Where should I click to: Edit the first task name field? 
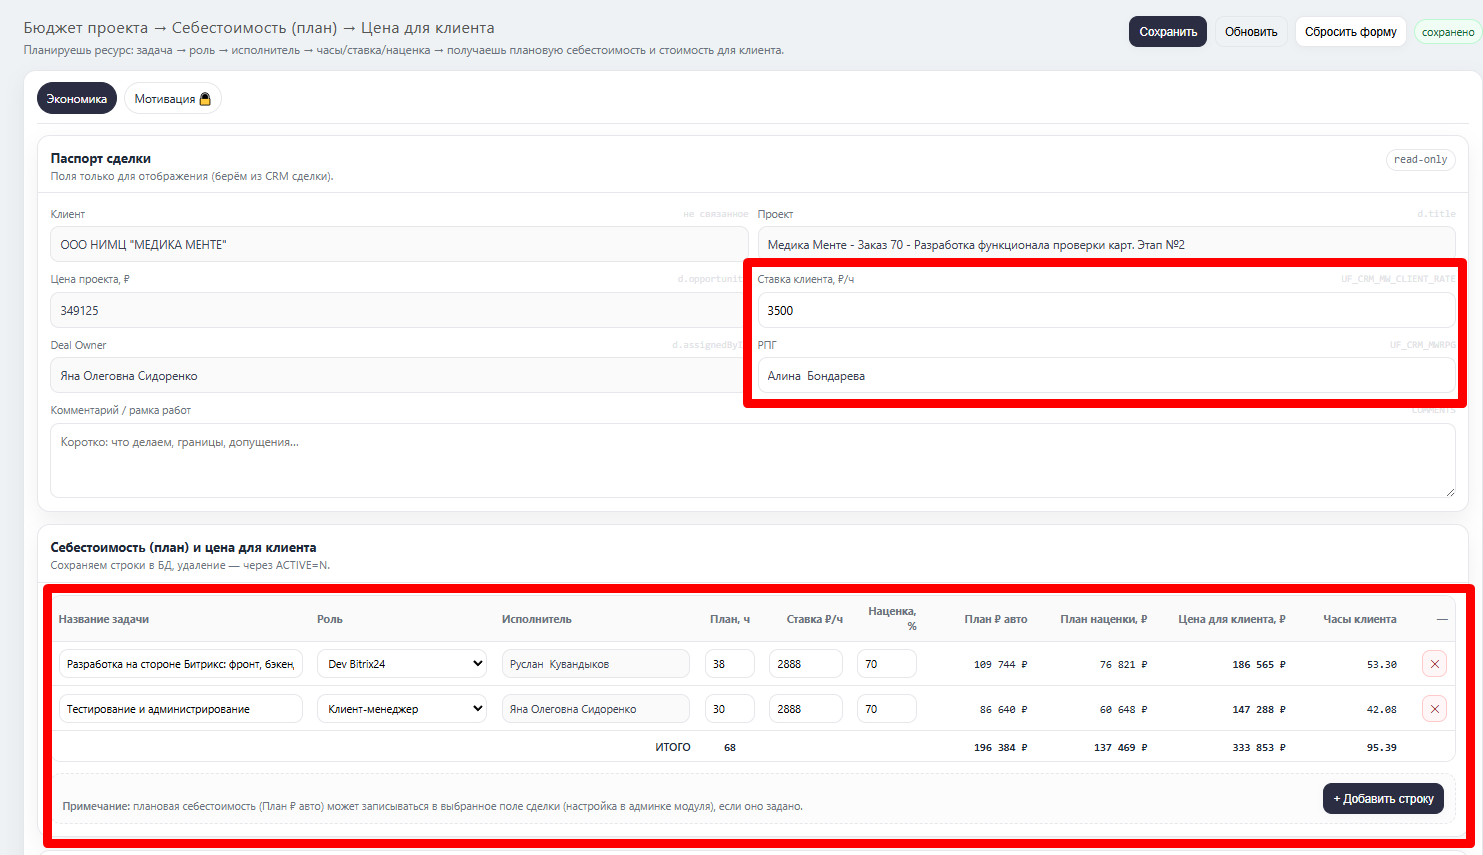tap(180, 664)
